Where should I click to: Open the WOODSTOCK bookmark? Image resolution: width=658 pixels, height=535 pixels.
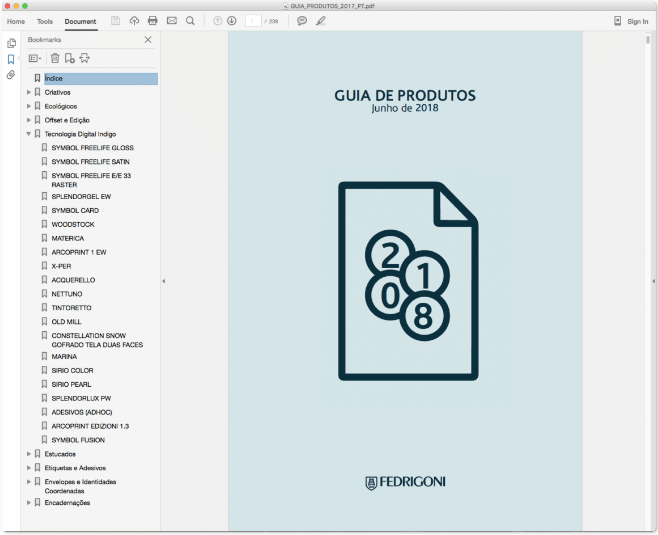coord(72,225)
